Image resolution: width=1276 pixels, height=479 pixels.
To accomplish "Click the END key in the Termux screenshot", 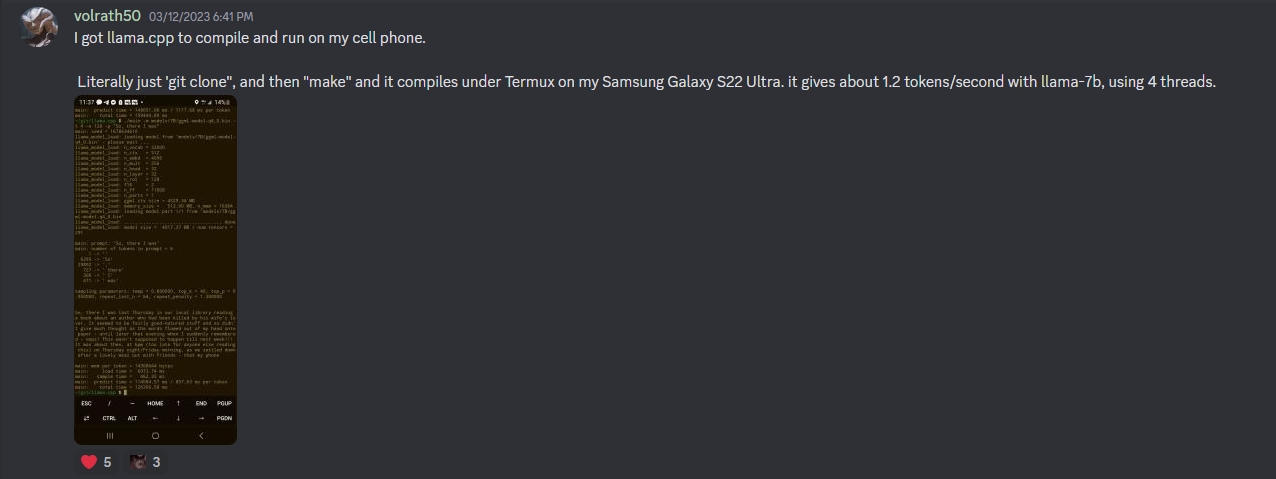I will click(201, 403).
